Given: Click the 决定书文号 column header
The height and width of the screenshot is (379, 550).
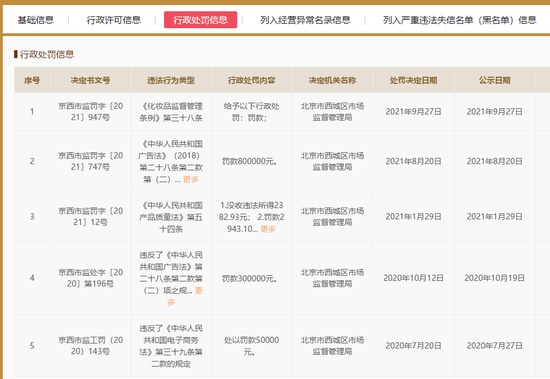Looking at the screenshot, I should pos(90,80).
